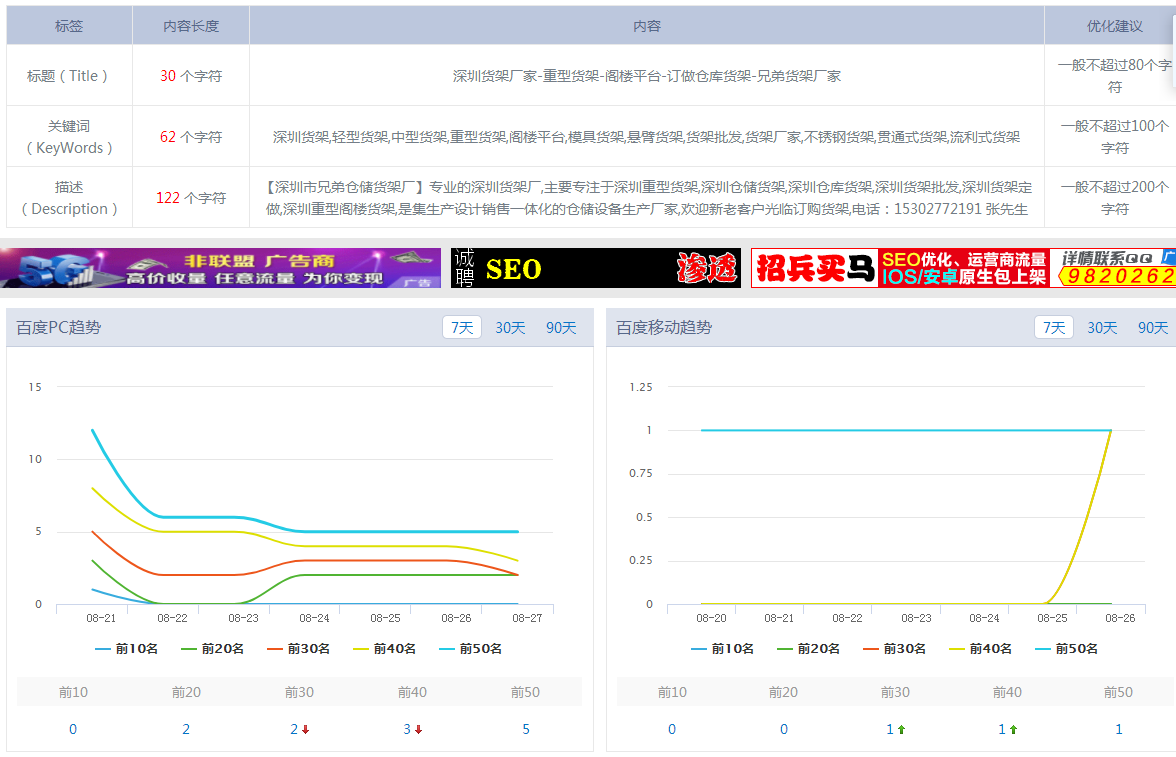
Task: Click the mobile 前10 value 0
Action: (672, 729)
